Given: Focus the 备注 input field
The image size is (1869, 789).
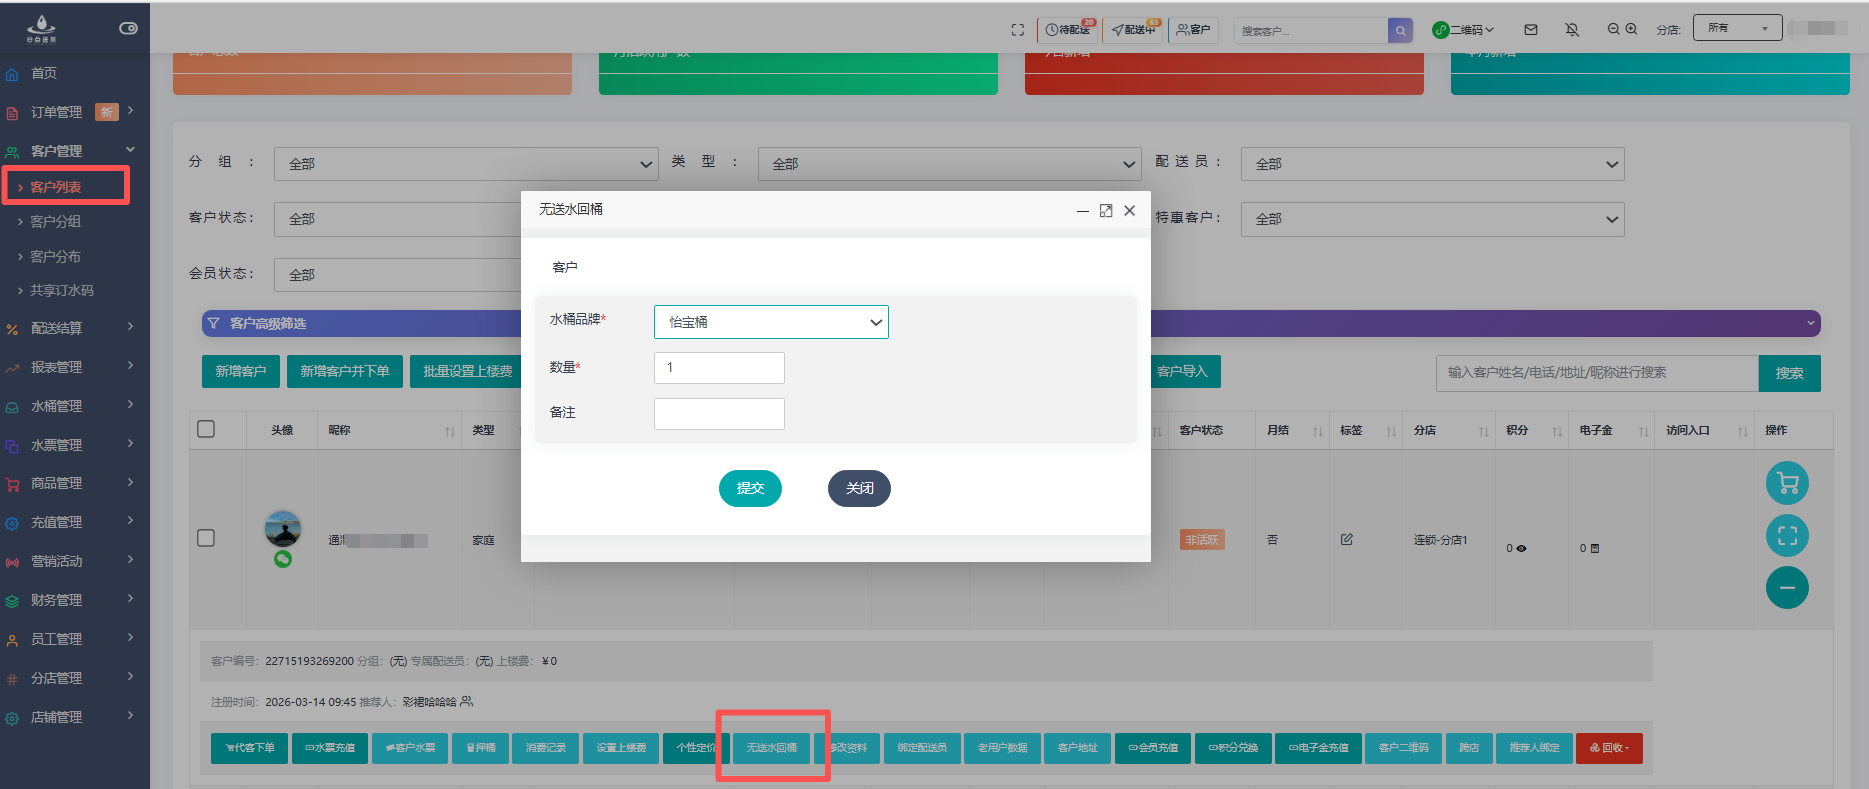Looking at the screenshot, I should click(719, 414).
